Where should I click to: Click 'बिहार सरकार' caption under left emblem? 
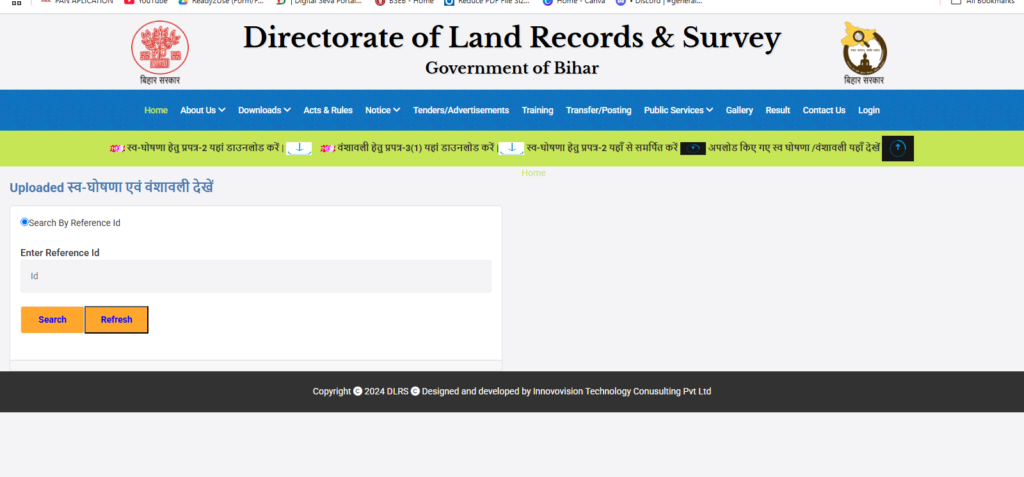pos(160,80)
